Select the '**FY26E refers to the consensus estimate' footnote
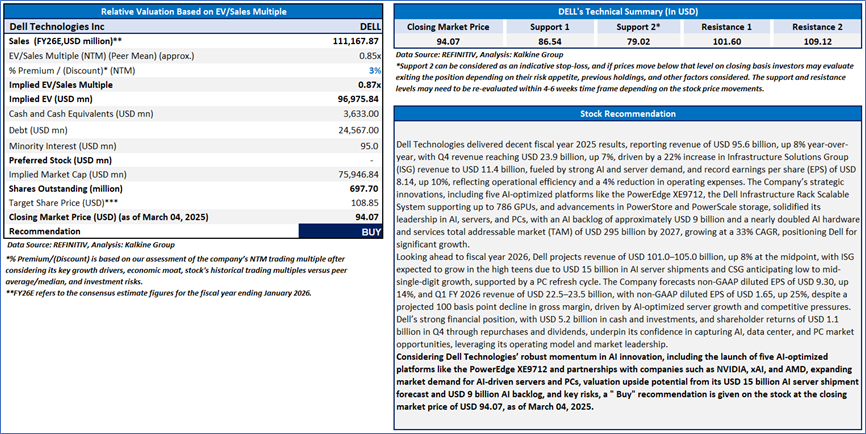The width and height of the screenshot is (866, 434). coord(159,293)
